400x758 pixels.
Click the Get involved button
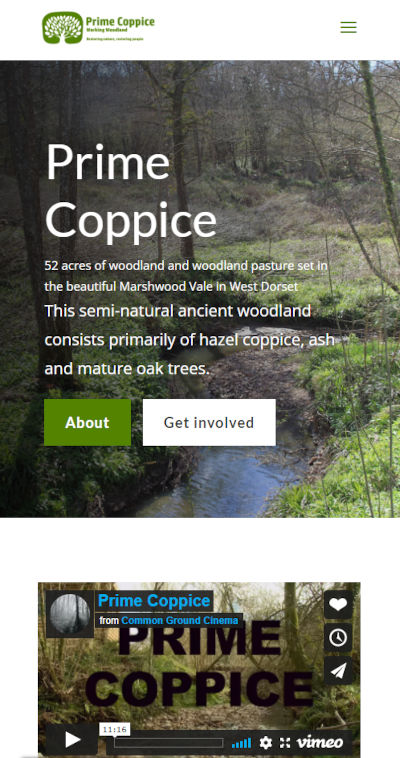click(x=209, y=423)
